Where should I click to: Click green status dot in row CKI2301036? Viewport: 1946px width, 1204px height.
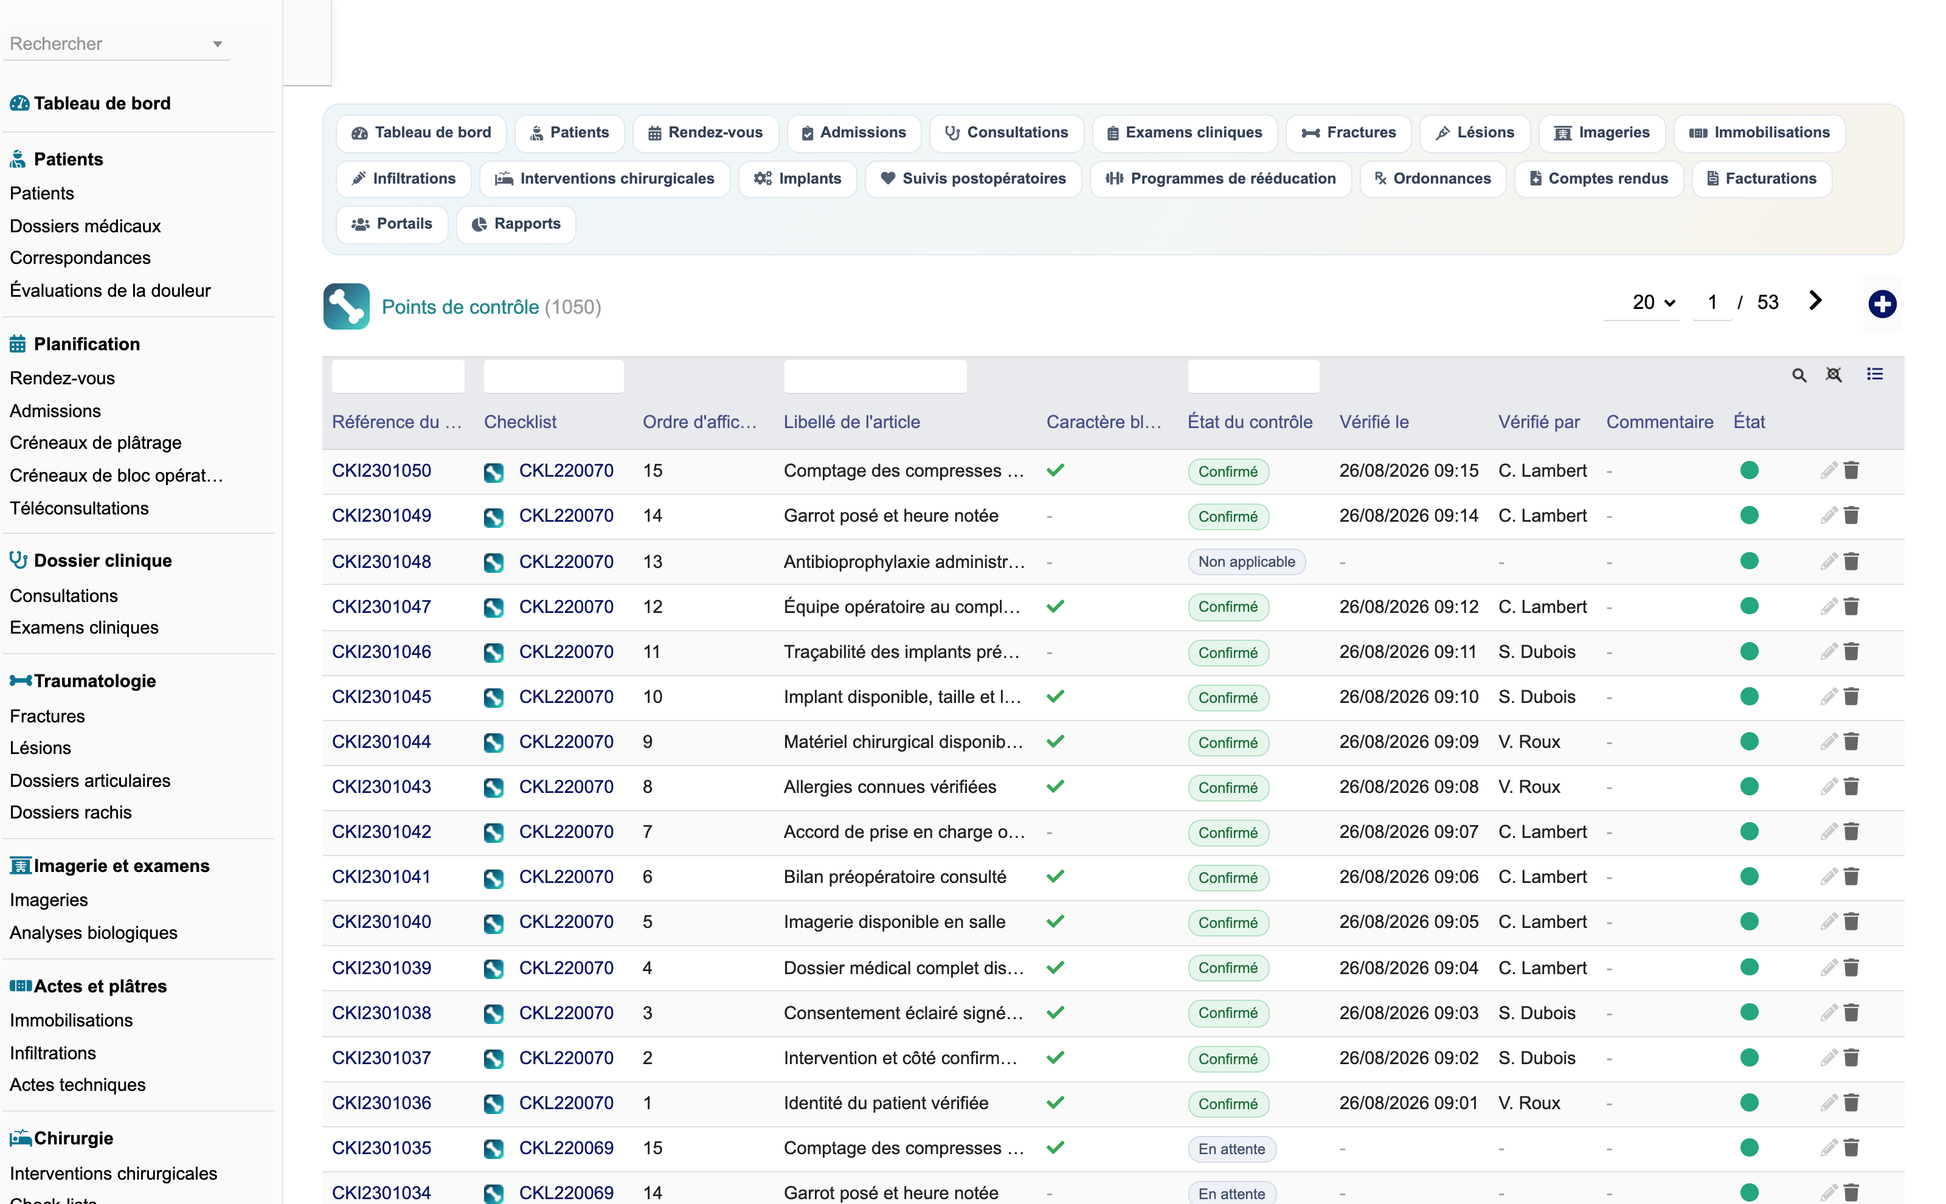(1749, 1102)
